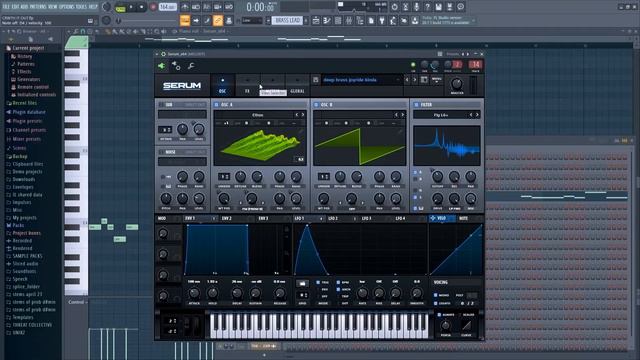Toggle the LFO BPM checkbox

pyautogui.click(x=338, y=282)
